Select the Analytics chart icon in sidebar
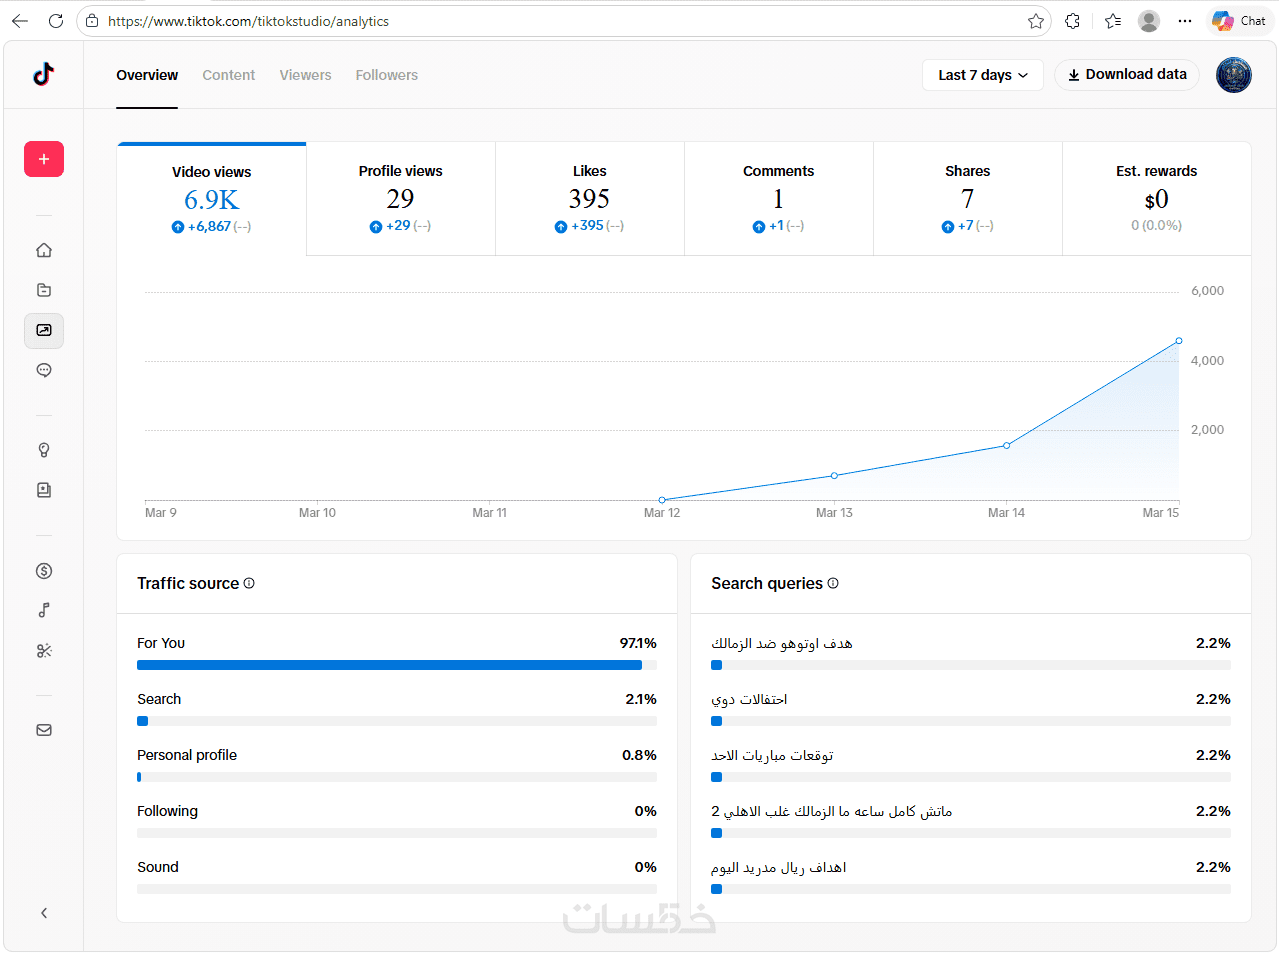Screen dimensions: 1279x953 (x=44, y=330)
